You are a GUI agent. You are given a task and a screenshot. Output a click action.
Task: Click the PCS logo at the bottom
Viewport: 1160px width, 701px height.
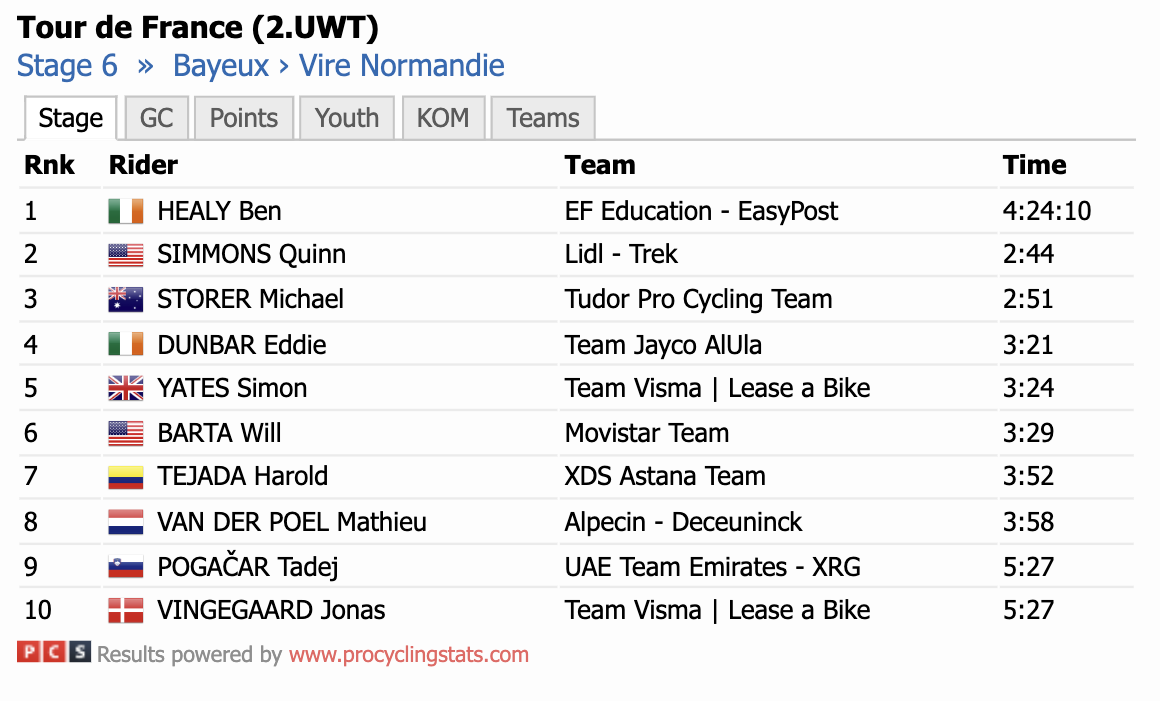[54, 652]
